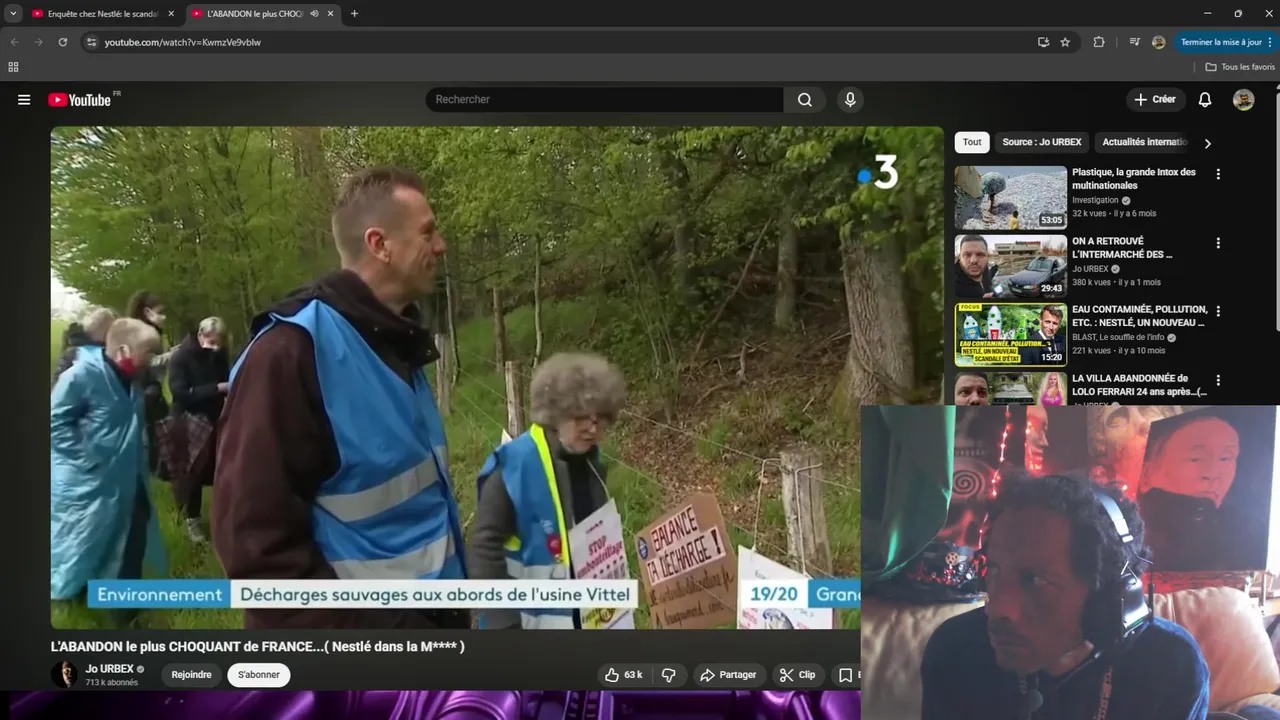Open options for 'ON A RETROUVÉ L'INTERMARCHÉ' video
Screen dimensions: 1280x720
point(1218,243)
